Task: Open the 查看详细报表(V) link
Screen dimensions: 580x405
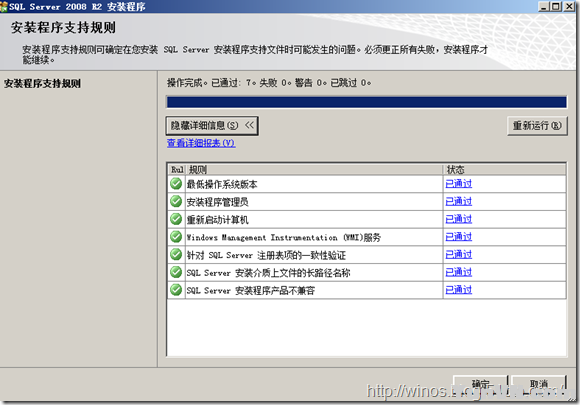Action: click(201, 143)
